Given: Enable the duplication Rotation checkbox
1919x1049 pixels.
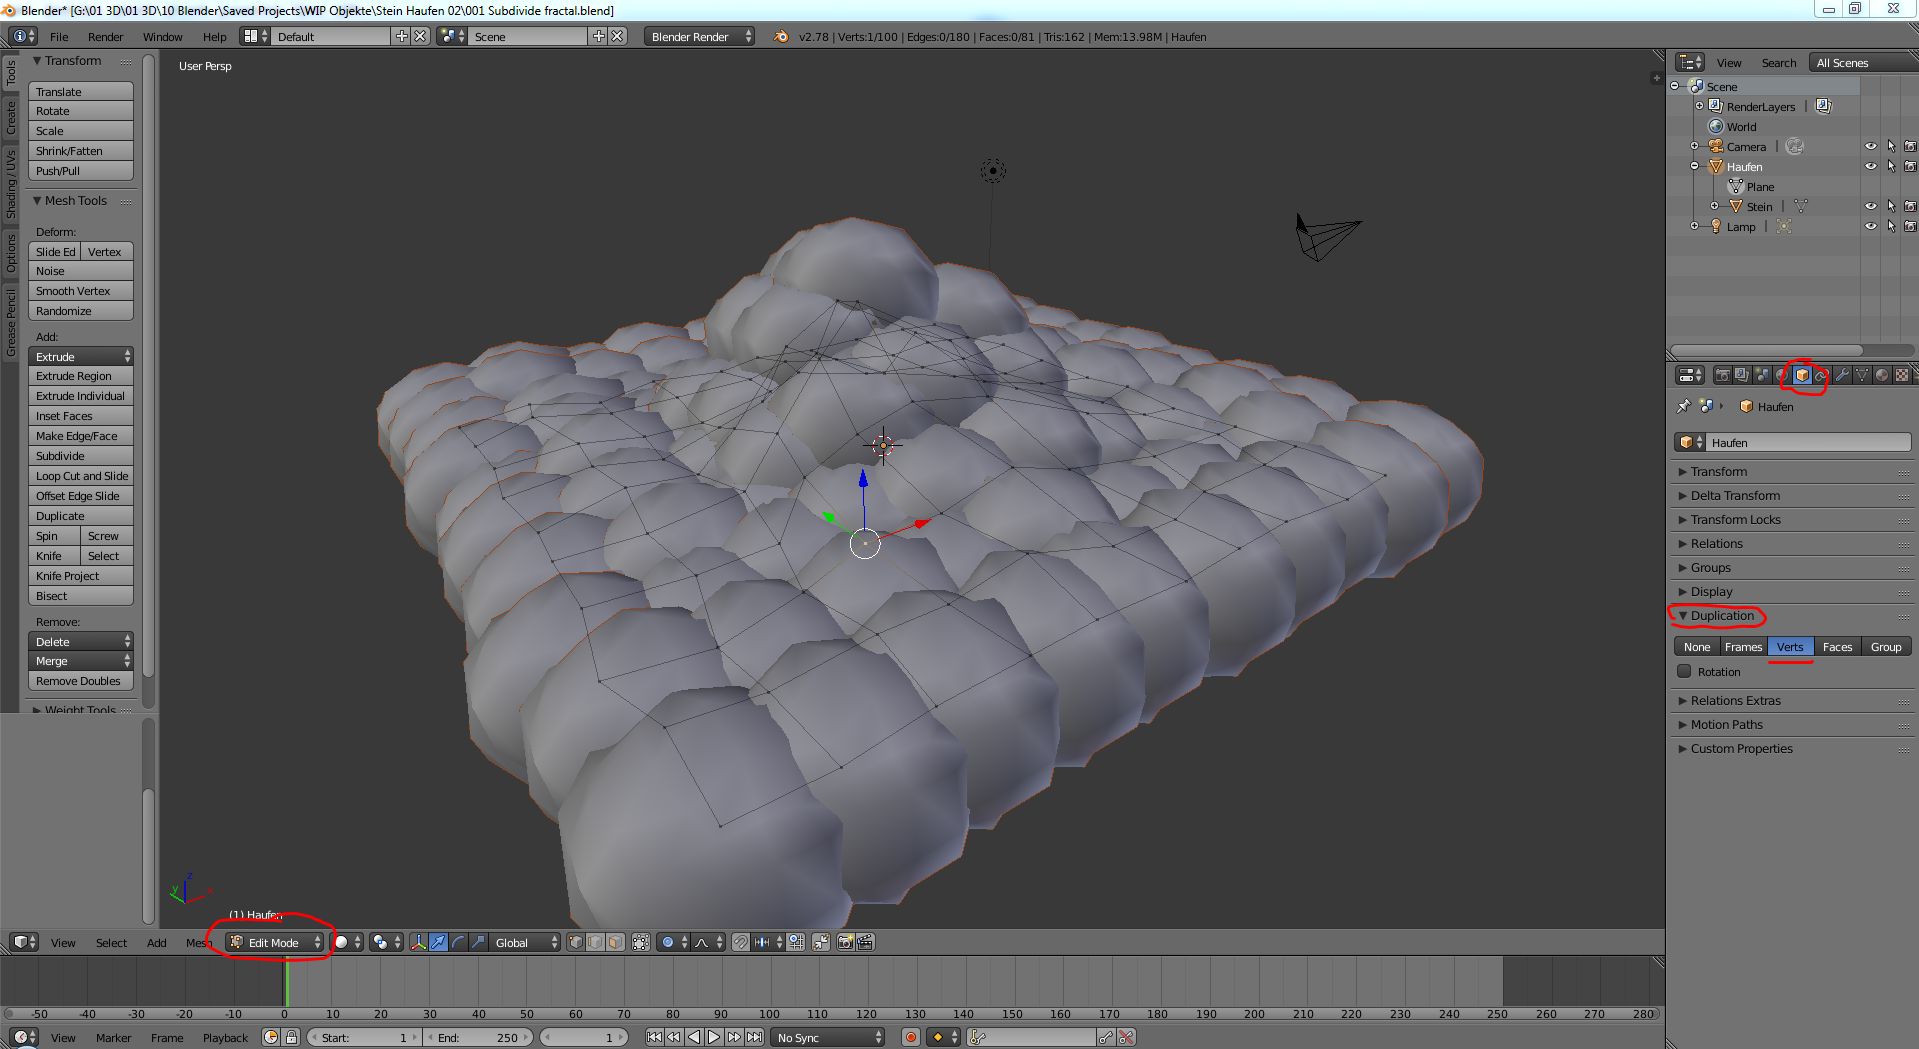Looking at the screenshot, I should [1685, 671].
